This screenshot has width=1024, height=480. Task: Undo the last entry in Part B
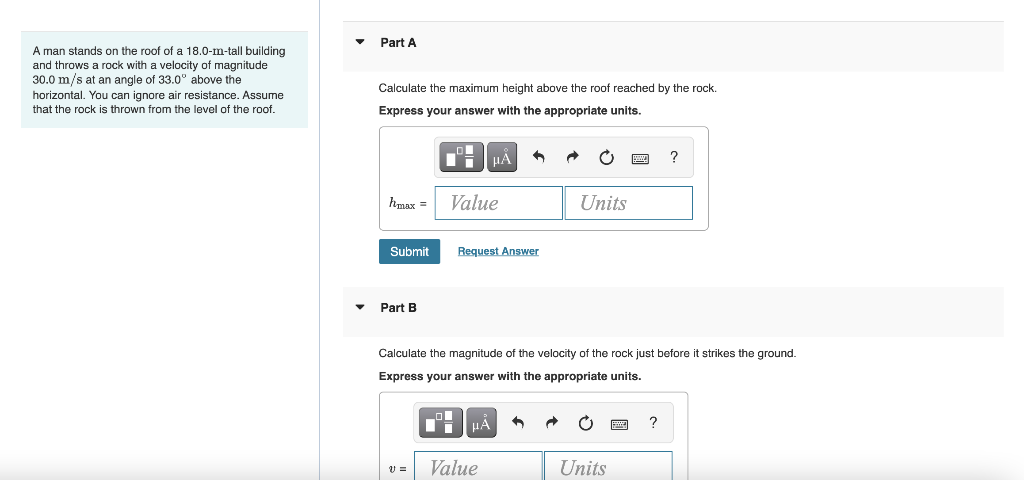[518, 423]
